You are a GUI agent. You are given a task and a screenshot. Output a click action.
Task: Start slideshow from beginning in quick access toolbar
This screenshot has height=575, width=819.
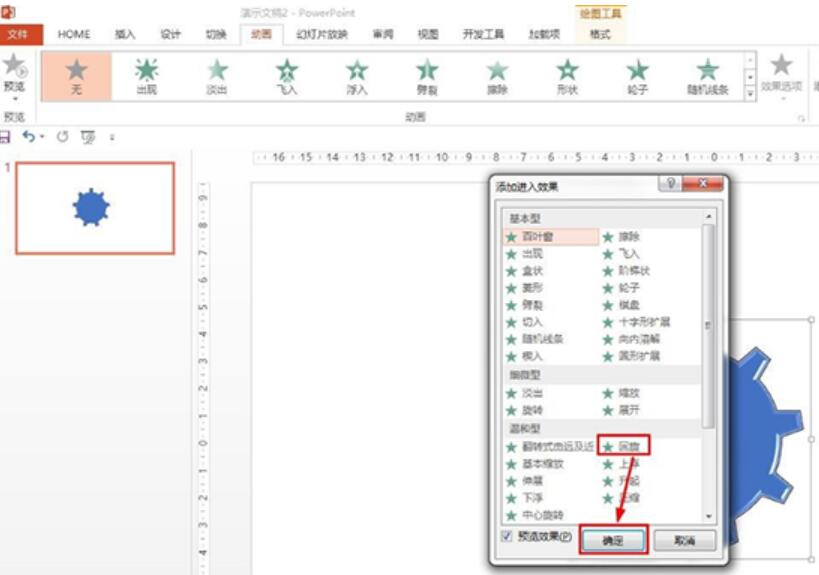88,137
